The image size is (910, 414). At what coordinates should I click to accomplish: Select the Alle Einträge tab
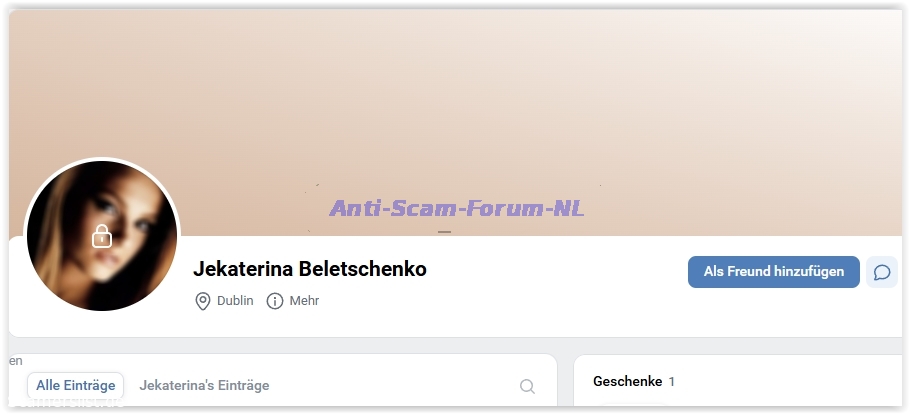point(75,386)
